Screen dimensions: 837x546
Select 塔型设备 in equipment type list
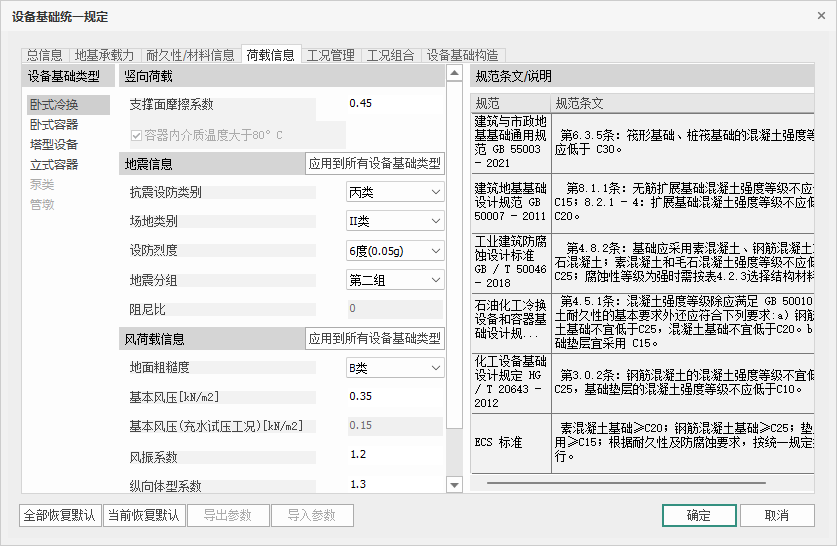point(54,145)
